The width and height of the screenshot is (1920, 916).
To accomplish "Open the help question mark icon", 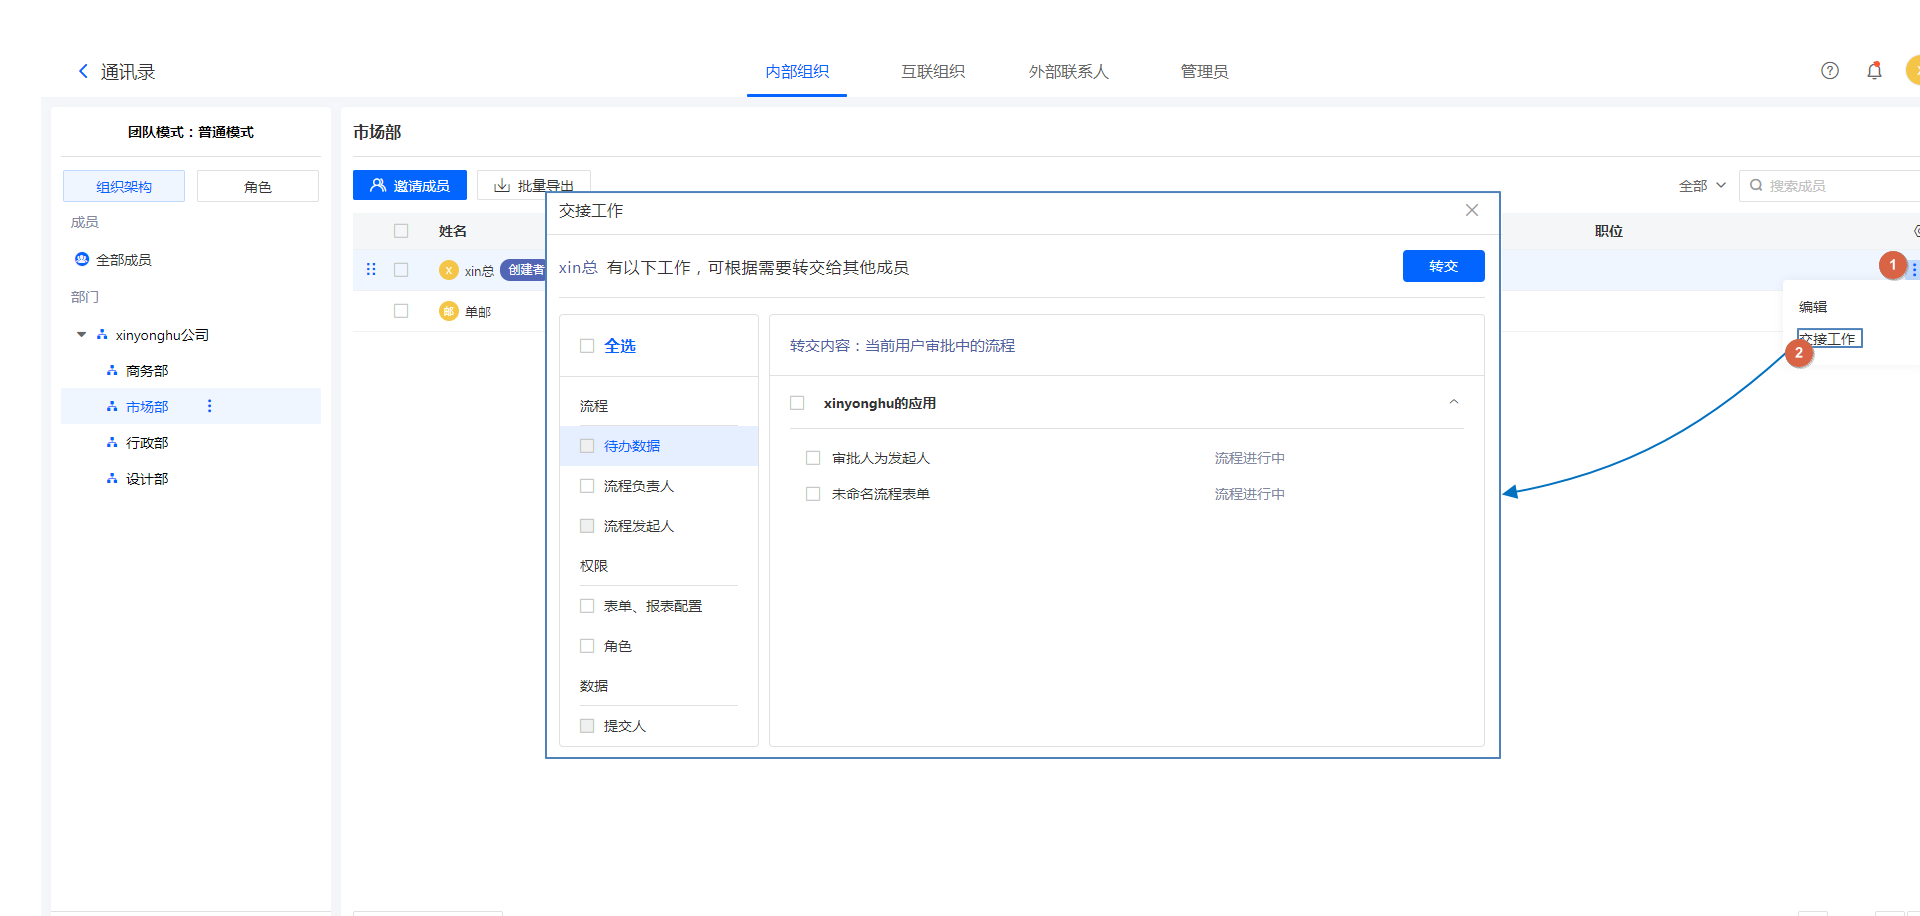I will 1829,71.
